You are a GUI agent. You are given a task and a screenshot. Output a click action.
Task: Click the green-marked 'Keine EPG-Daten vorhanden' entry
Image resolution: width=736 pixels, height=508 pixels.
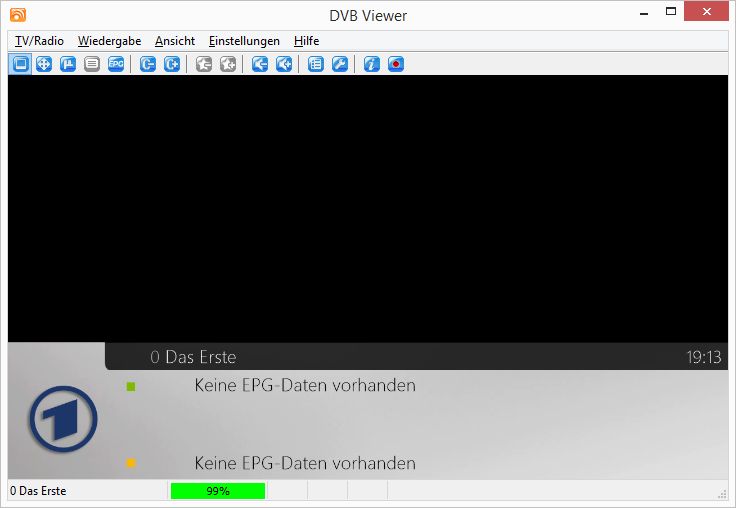pyautogui.click(x=305, y=385)
